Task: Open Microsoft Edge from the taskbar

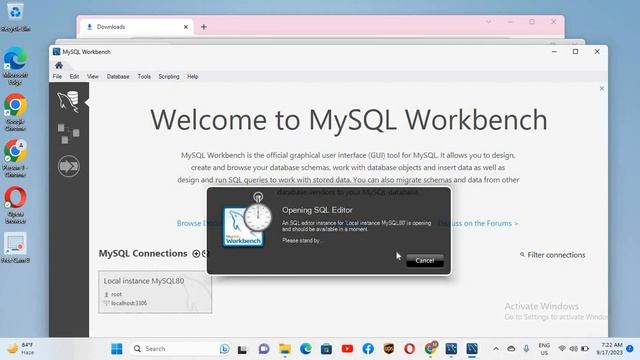Action: pyautogui.click(x=305, y=349)
